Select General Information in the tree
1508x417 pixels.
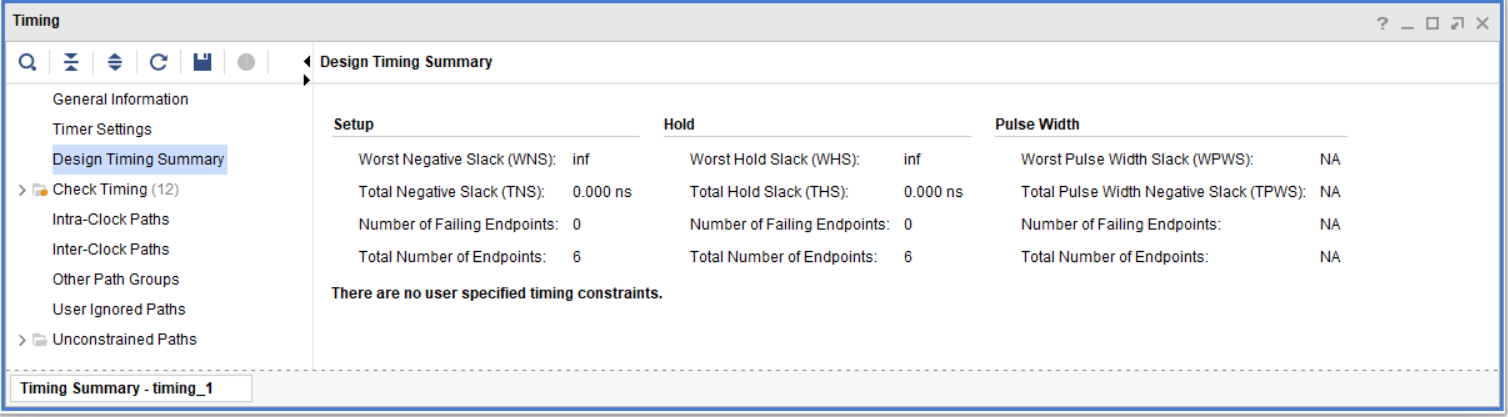[x=120, y=99]
